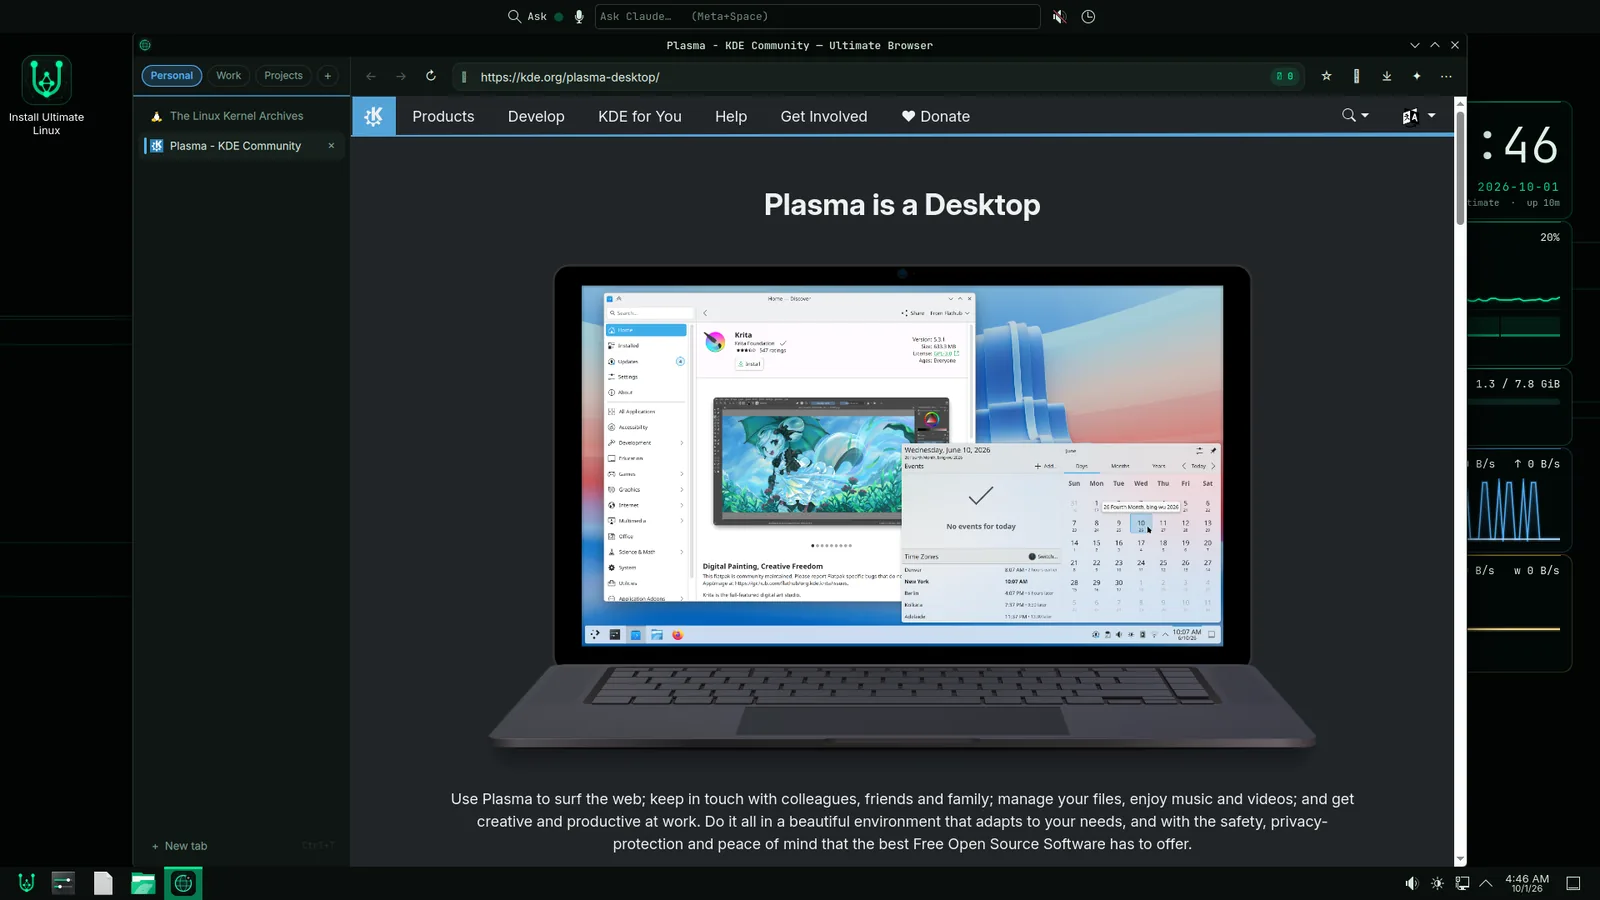Open the downloads arrow icon

pos(1386,76)
